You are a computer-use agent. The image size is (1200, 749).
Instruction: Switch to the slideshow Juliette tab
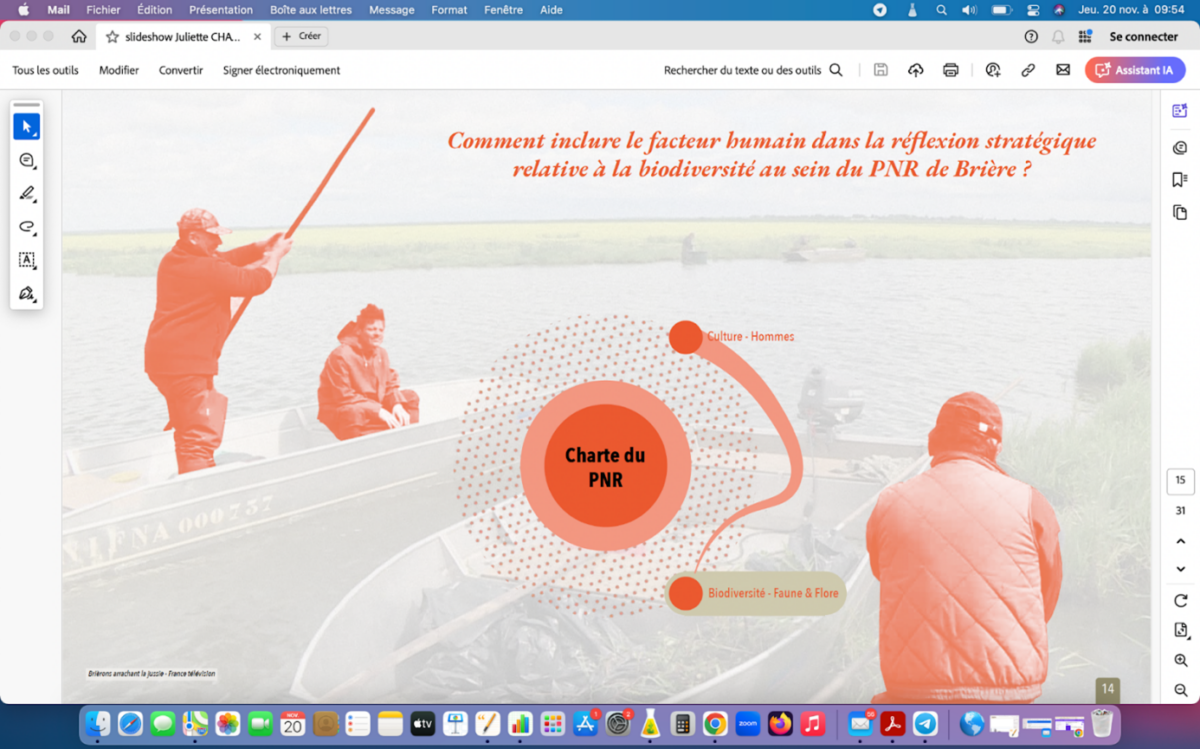point(182,36)
